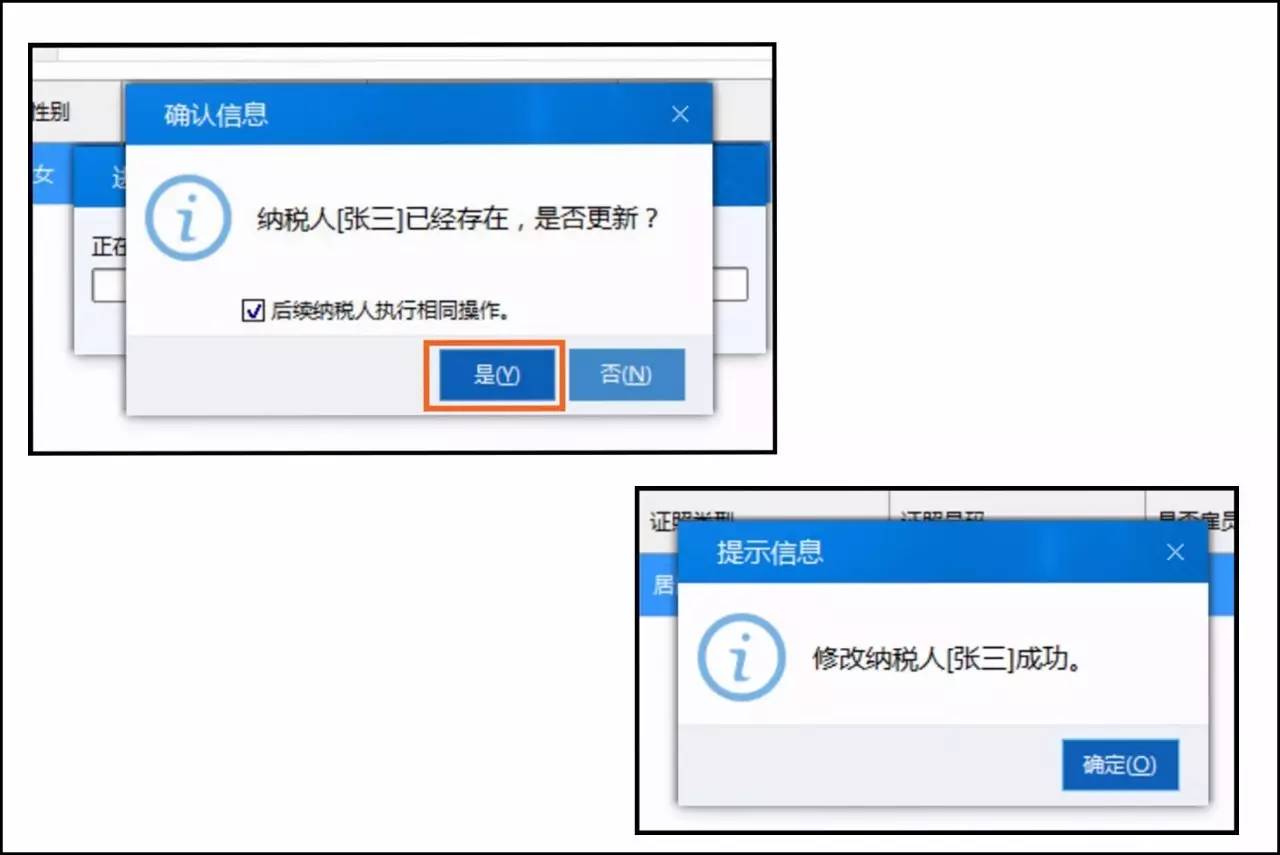Click the 修改纳税人[张三]成功 message text
Viewport: 1280px width, 855px height.
tap(947, 660)
